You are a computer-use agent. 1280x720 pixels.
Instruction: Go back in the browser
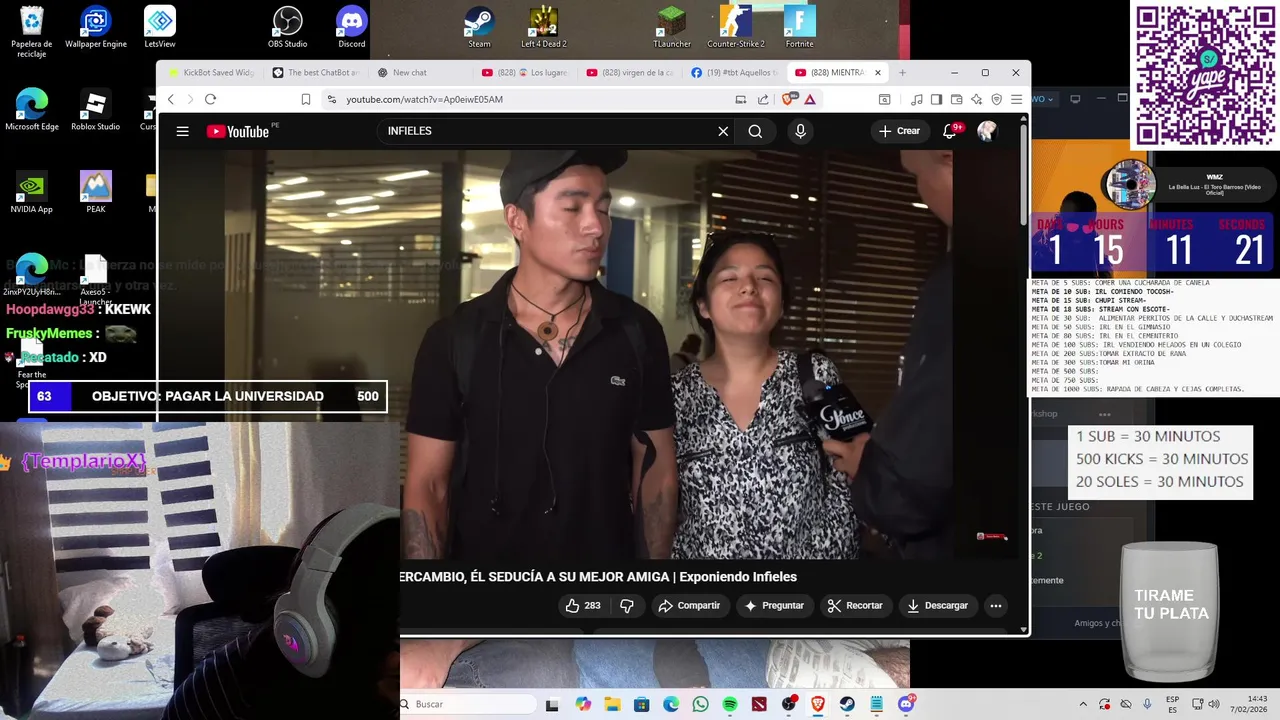[x=171, y=99]
